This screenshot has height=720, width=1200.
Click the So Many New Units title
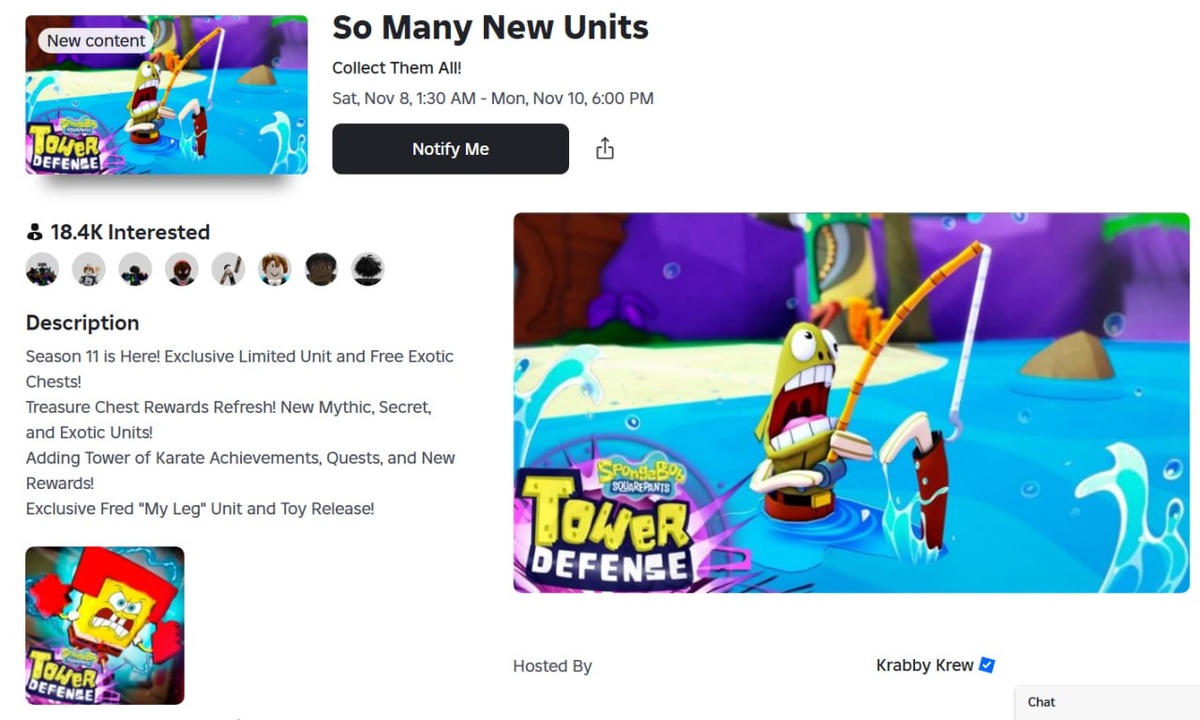click(490, 27)
